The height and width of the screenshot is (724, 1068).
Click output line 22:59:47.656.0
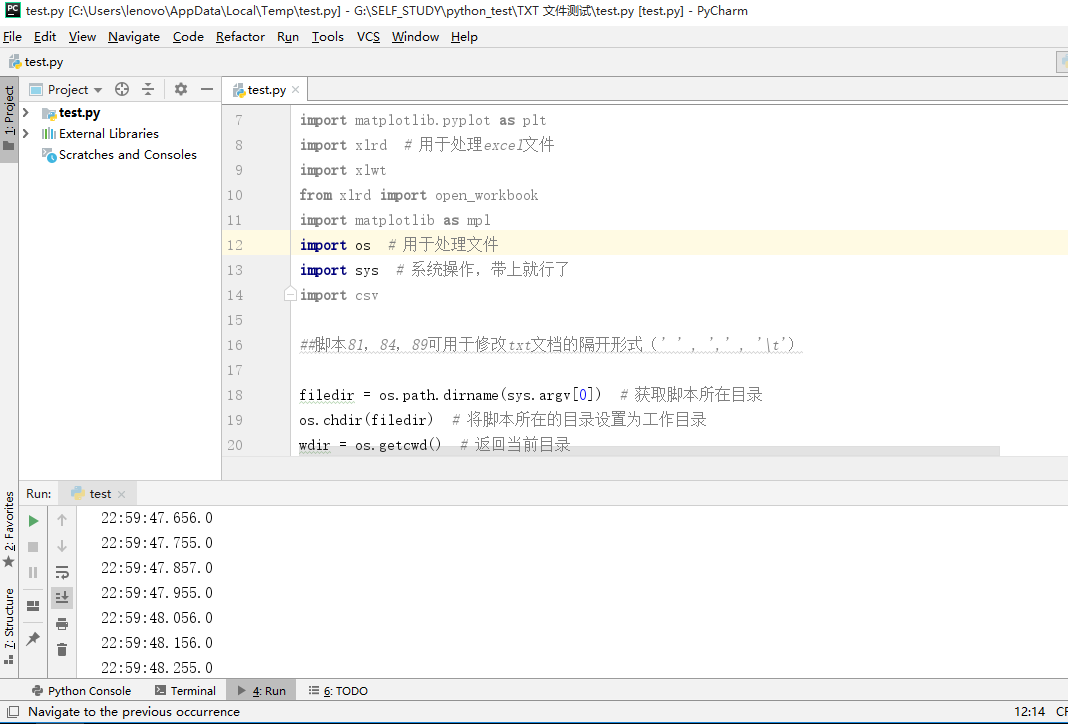pos(157,518)
